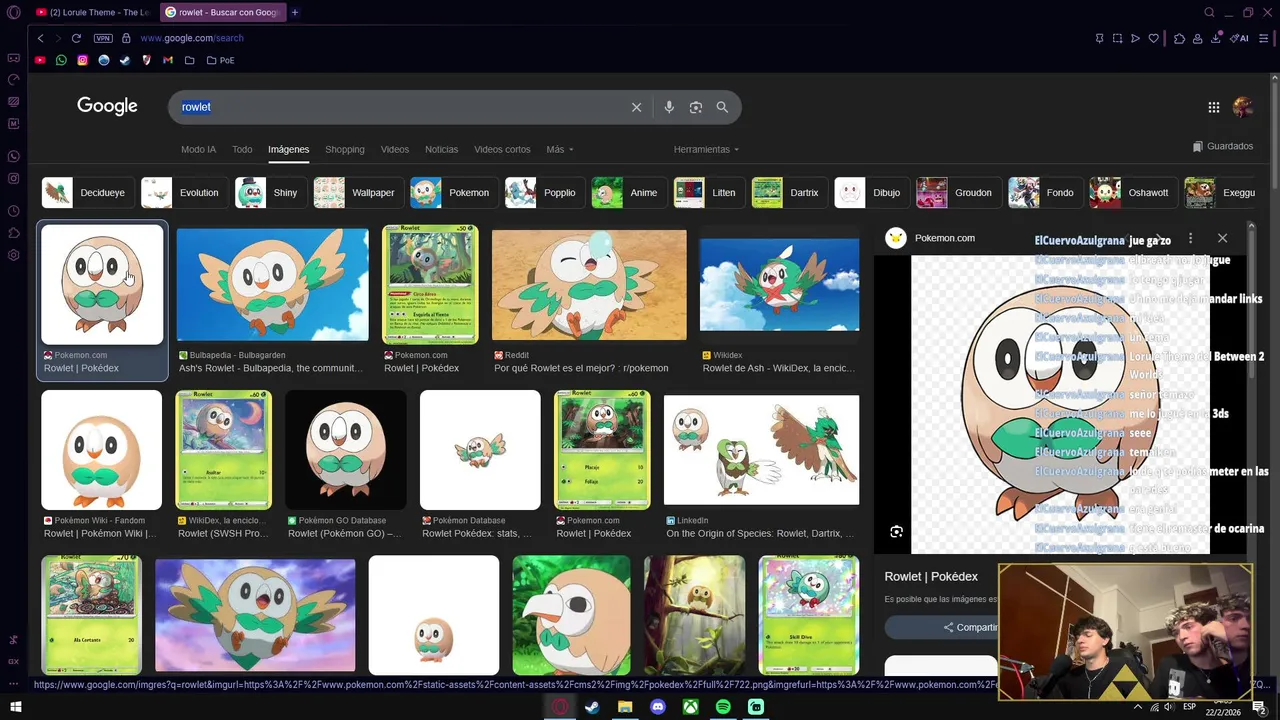Screen dimensions: 1280x720
Task: Switch to Todo results tab
Action: (242, 149)
